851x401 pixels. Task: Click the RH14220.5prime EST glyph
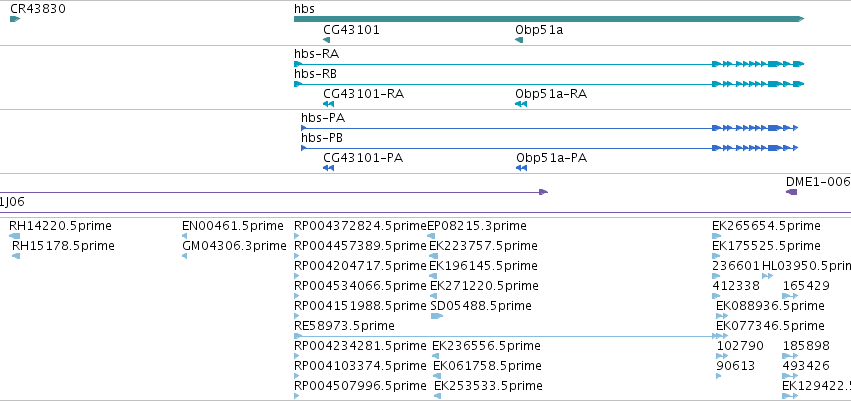click(15, 236)
